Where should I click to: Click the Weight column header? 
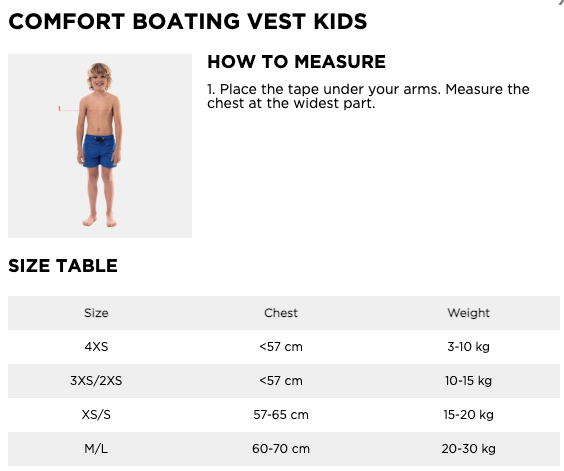pos(468,313)
